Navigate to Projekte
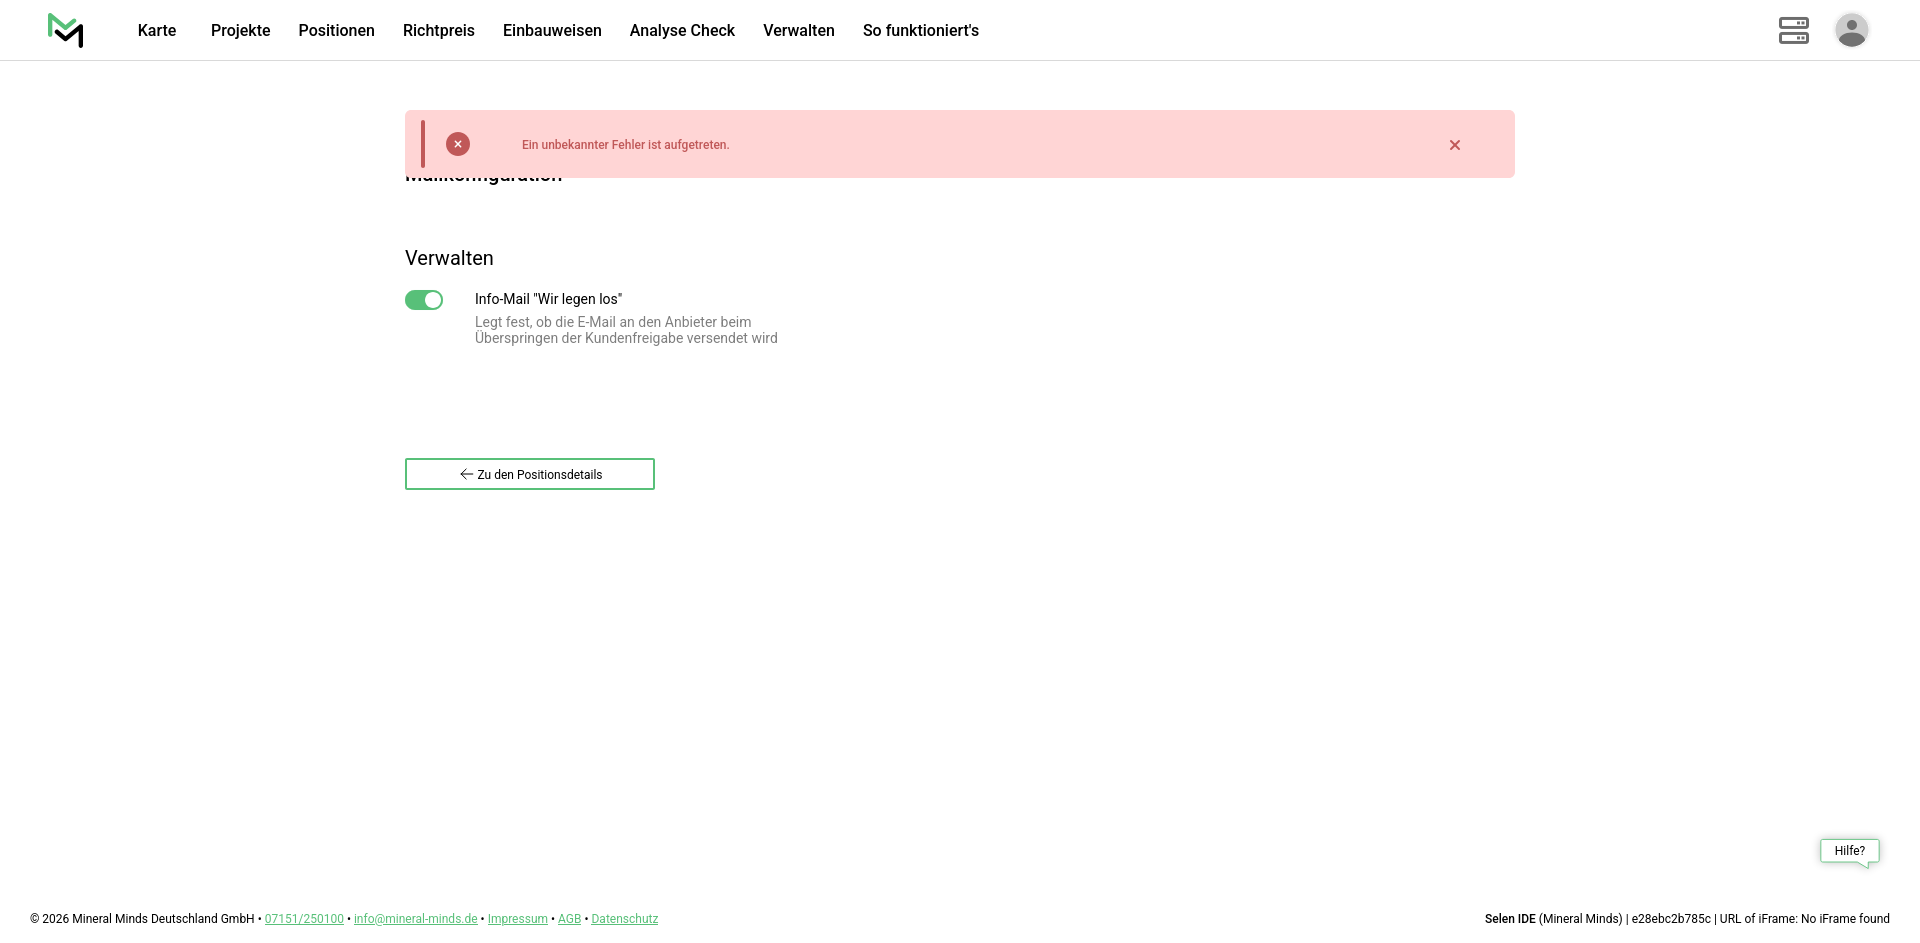 tap(240, 30)
